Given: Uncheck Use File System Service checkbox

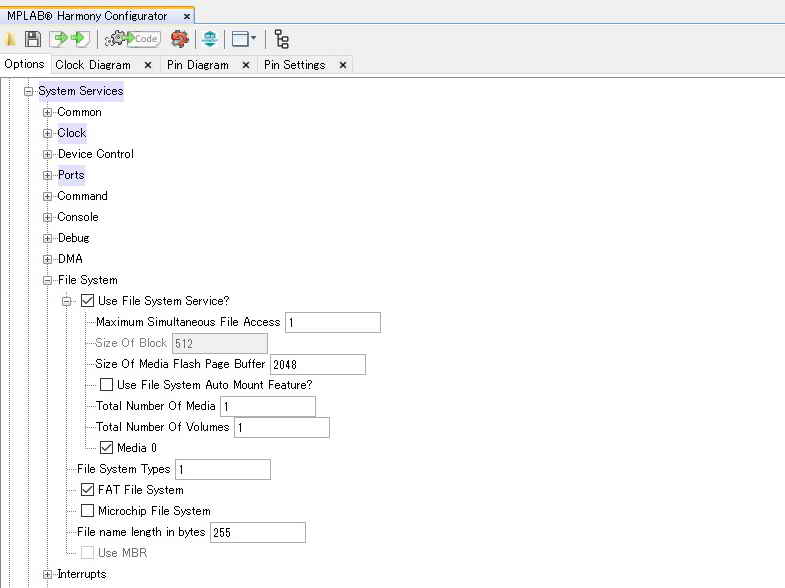Looking at the screenshot, I should pyautogui.click(x=87, y=300).
